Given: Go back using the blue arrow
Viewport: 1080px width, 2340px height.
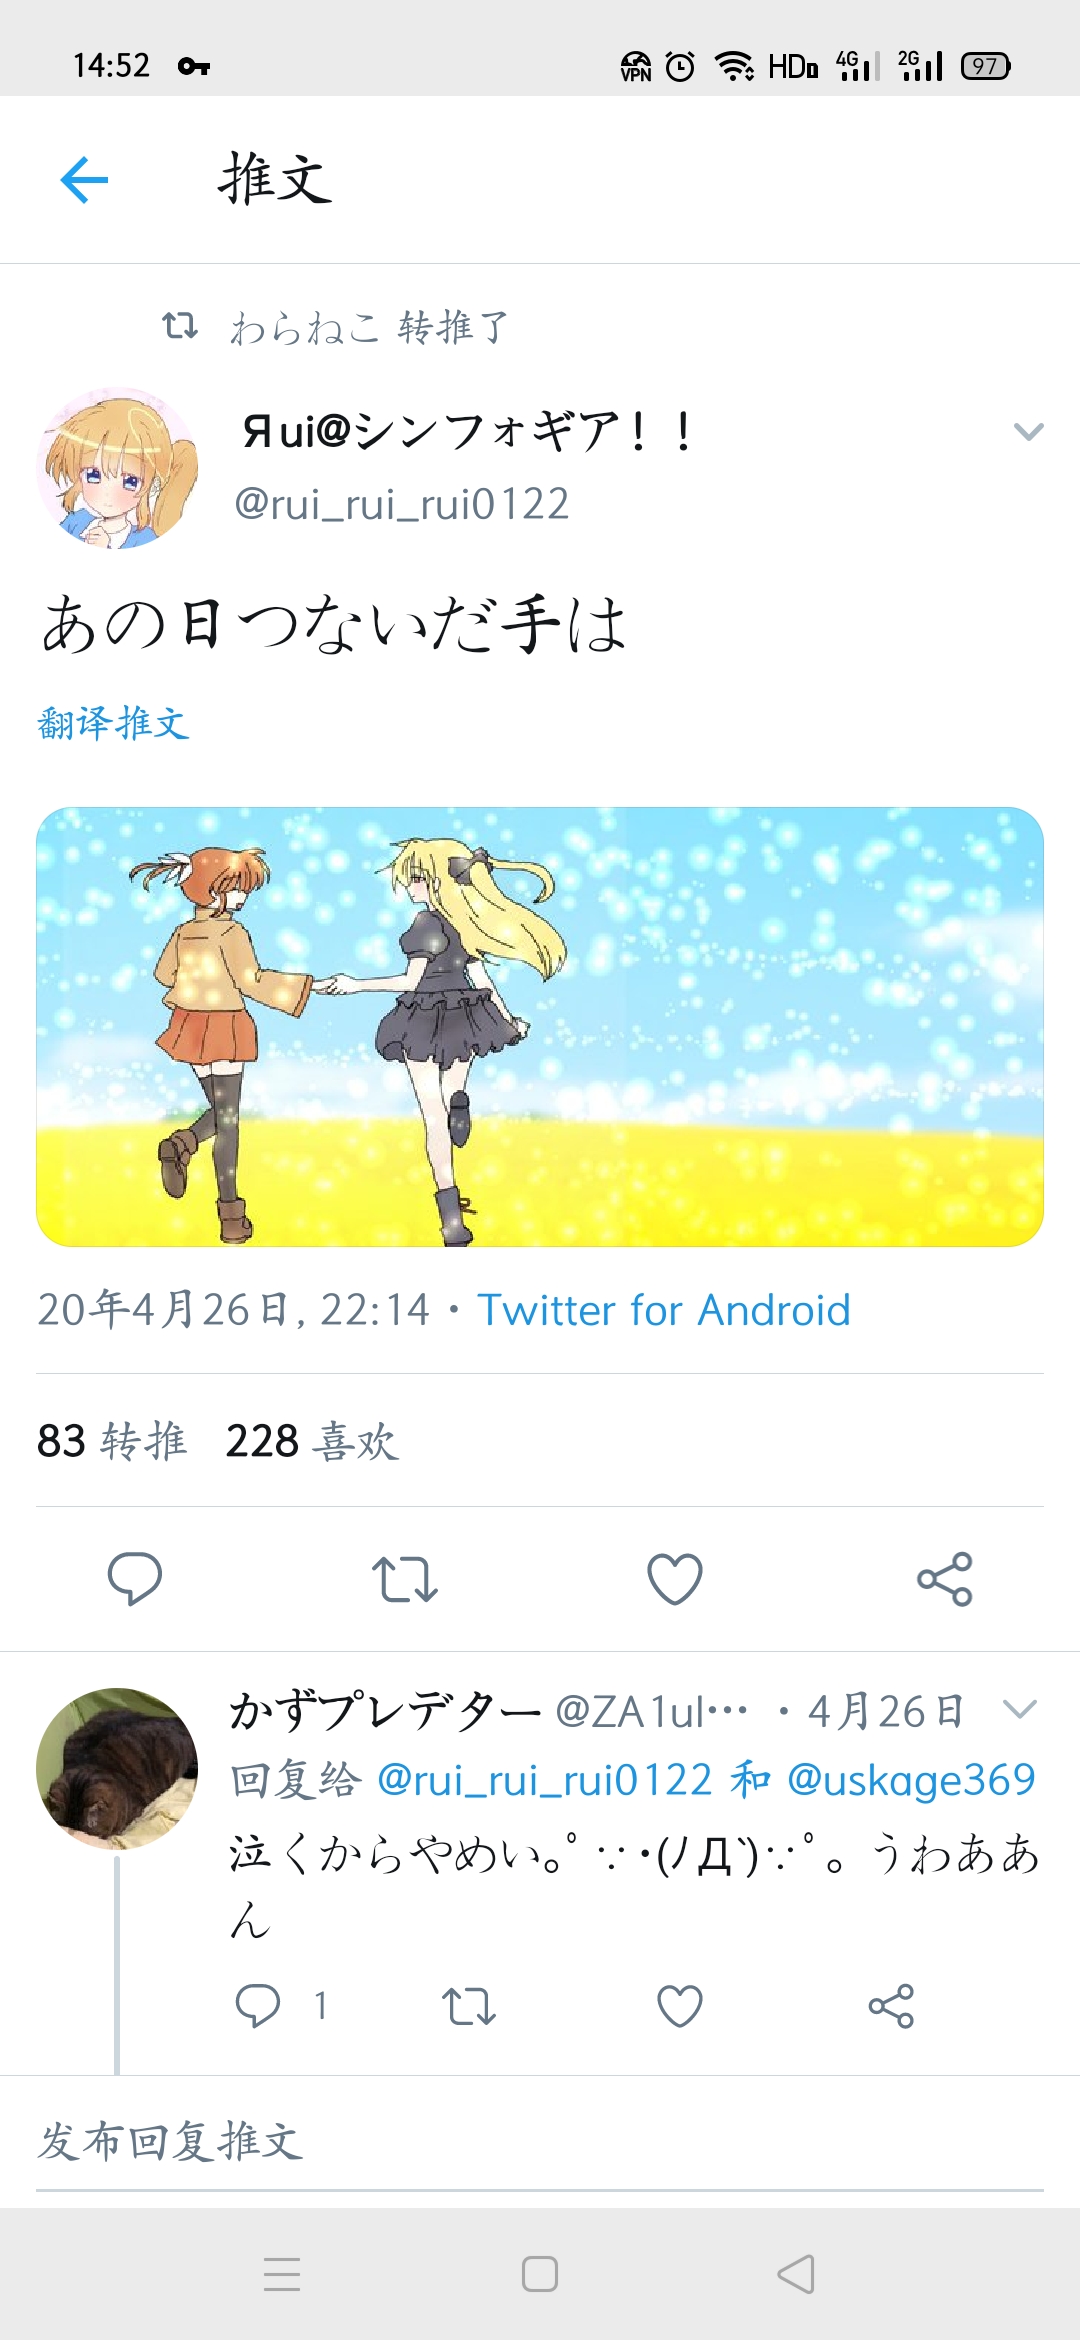Looking at the screenshot, I should [x=84, y=180].
